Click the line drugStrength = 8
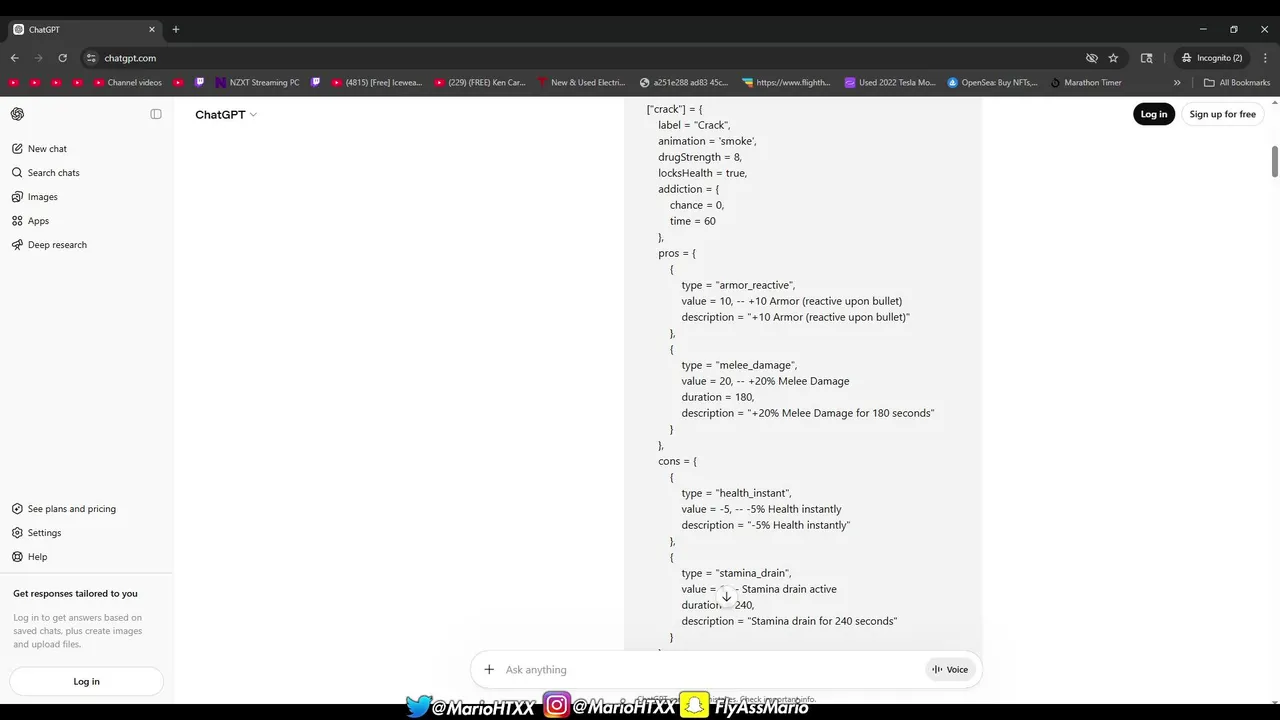Viewport: 1280px width, 720px height. (x=700, y=157)
